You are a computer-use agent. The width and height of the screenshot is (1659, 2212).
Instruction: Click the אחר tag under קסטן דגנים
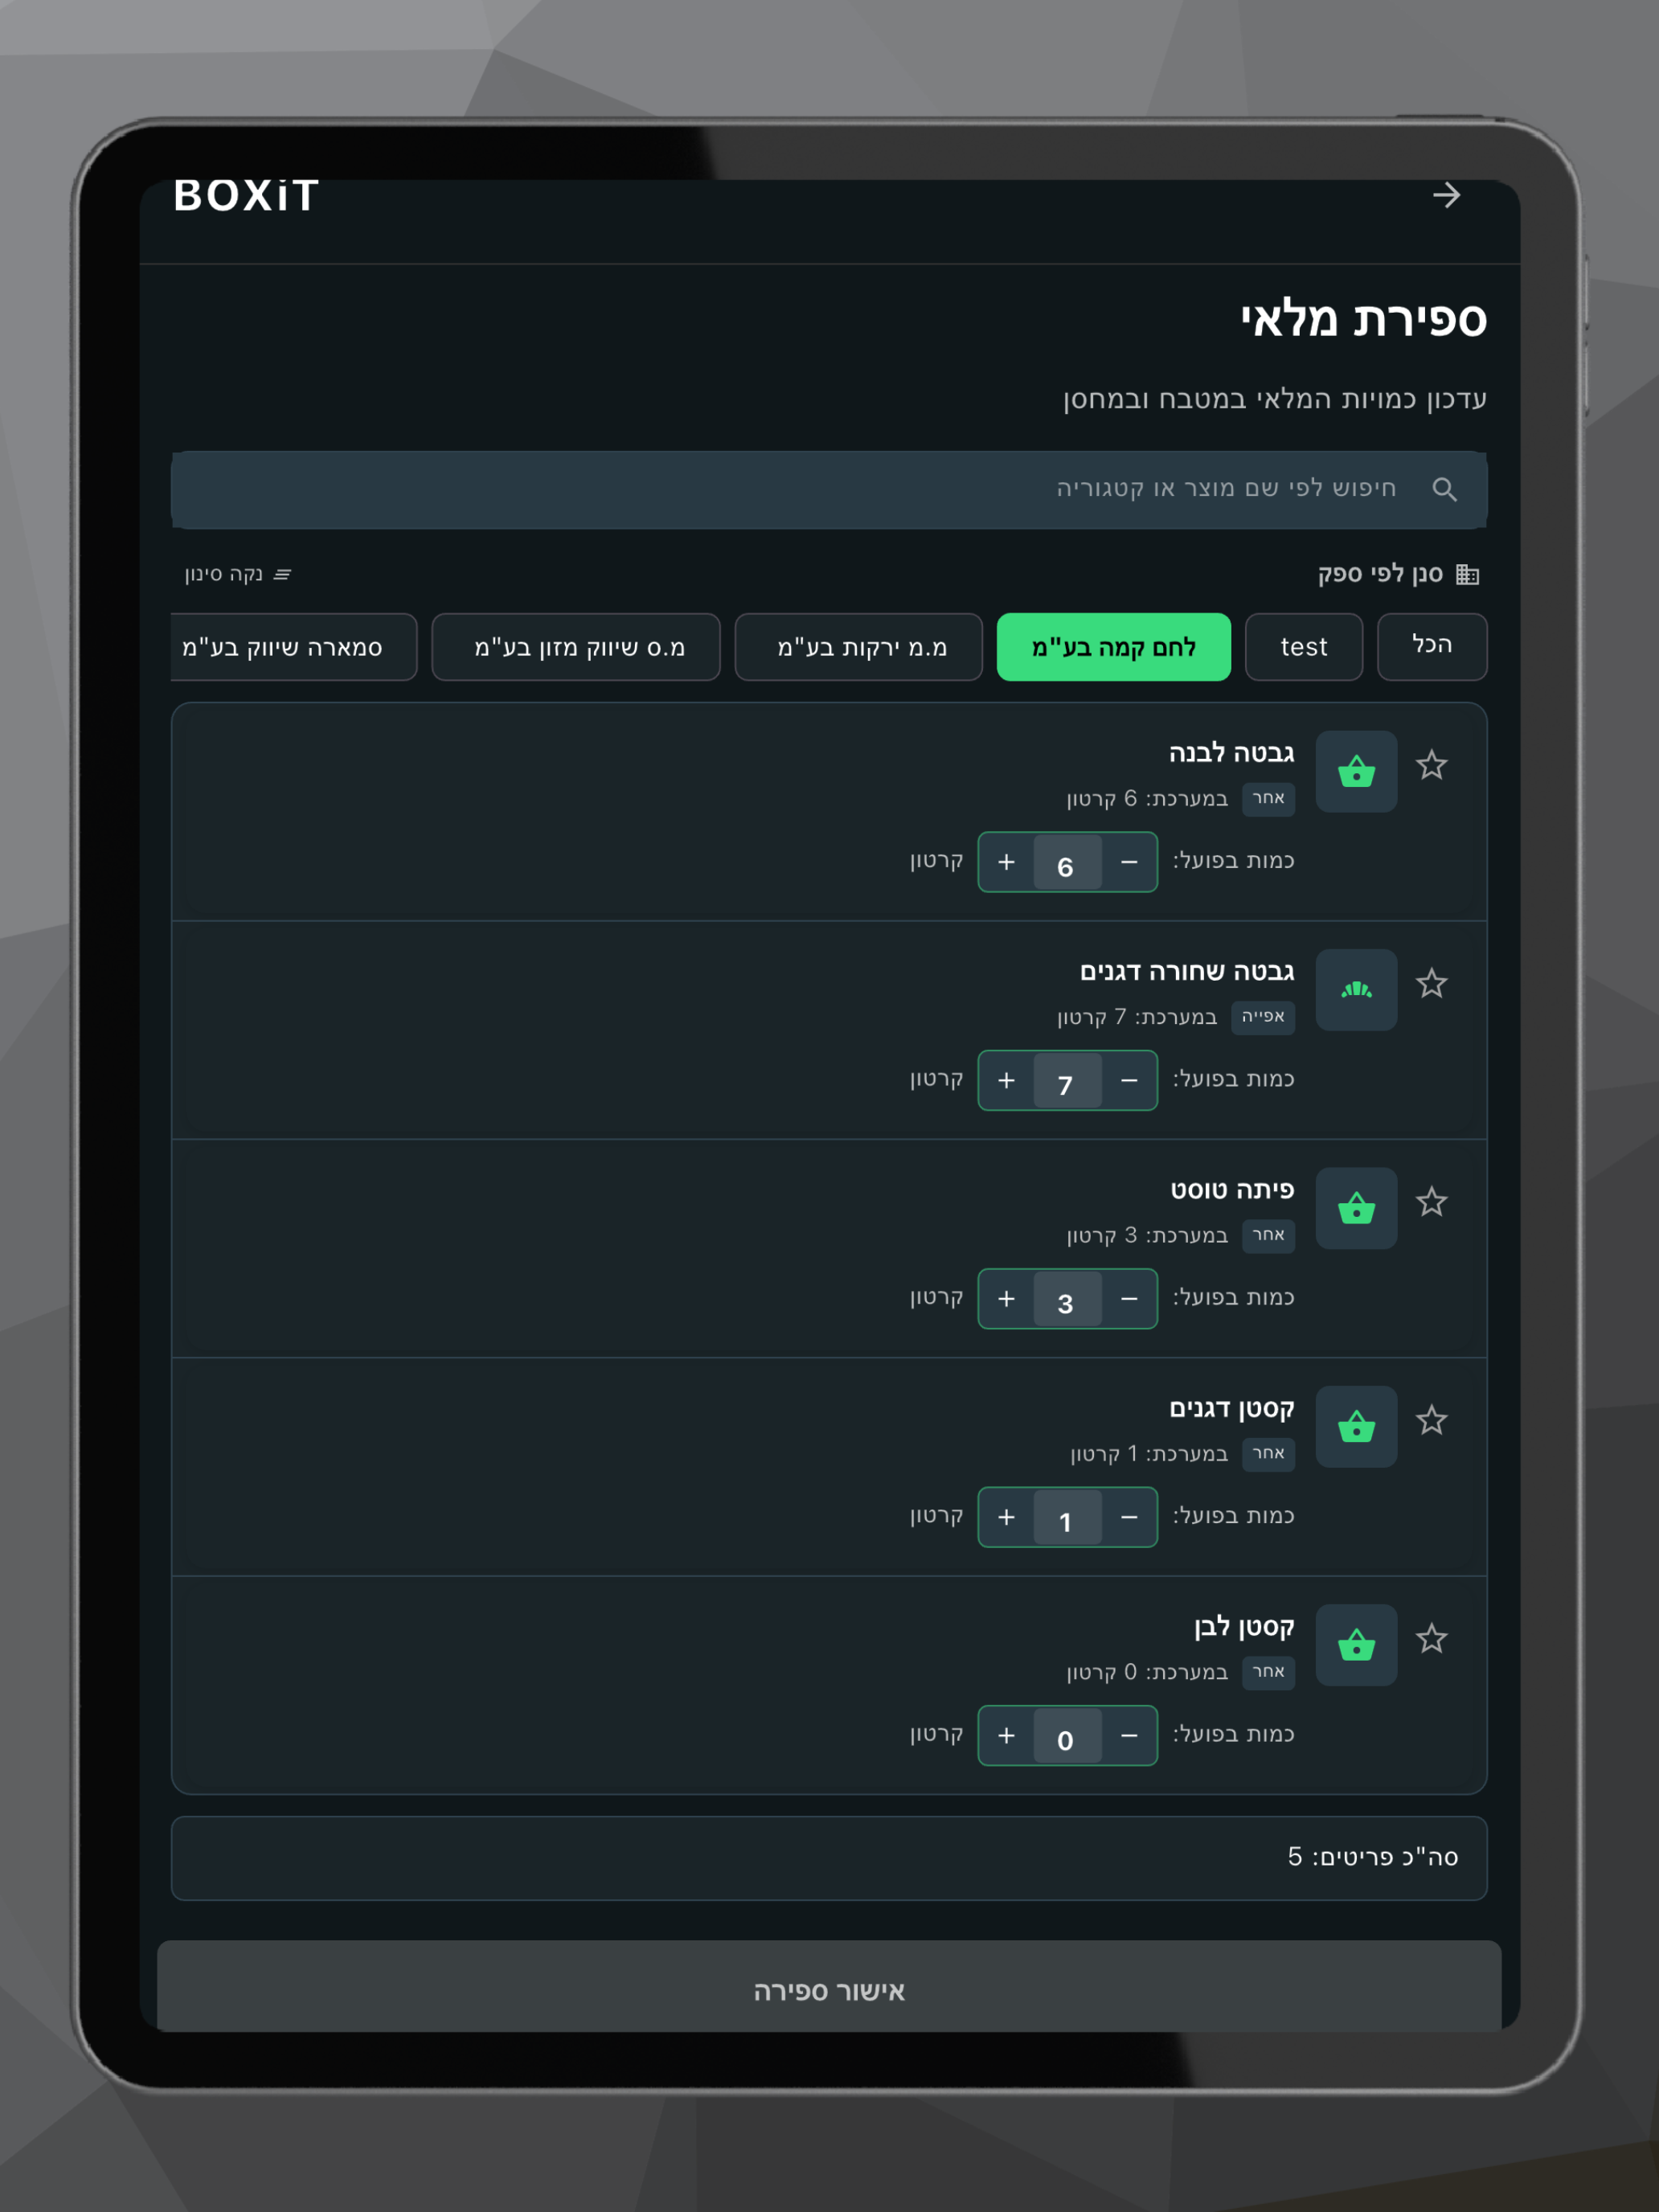coord(1268,1453)
